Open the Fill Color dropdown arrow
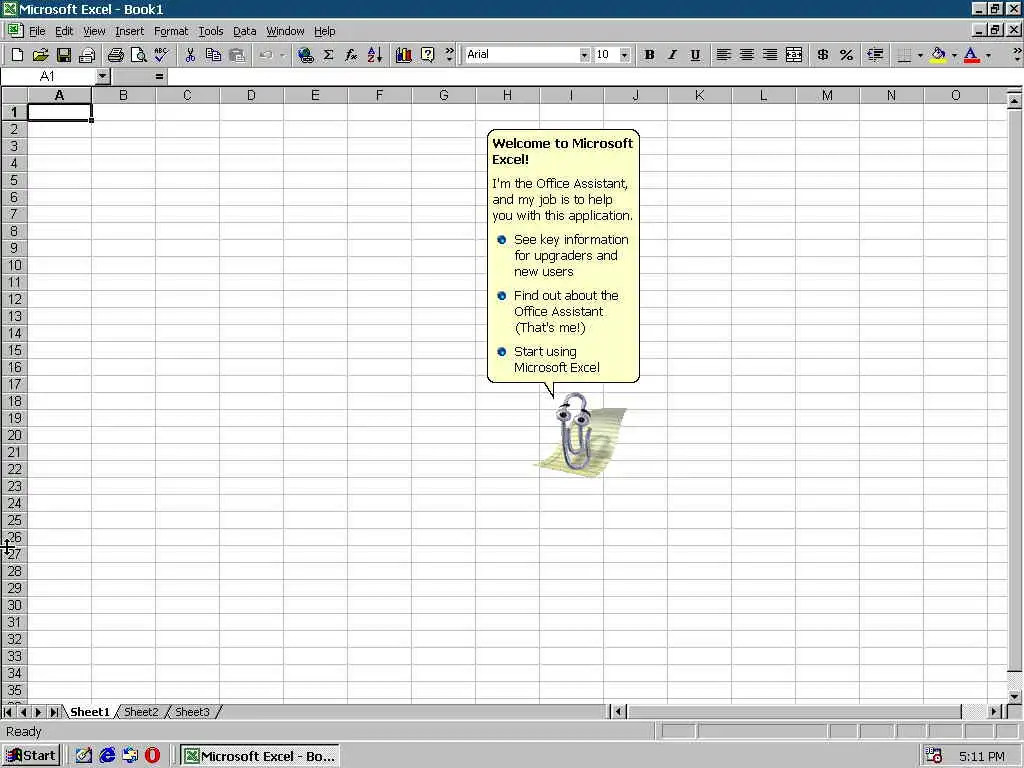Viewport: 1024px width, 768px height. point(954,55)
